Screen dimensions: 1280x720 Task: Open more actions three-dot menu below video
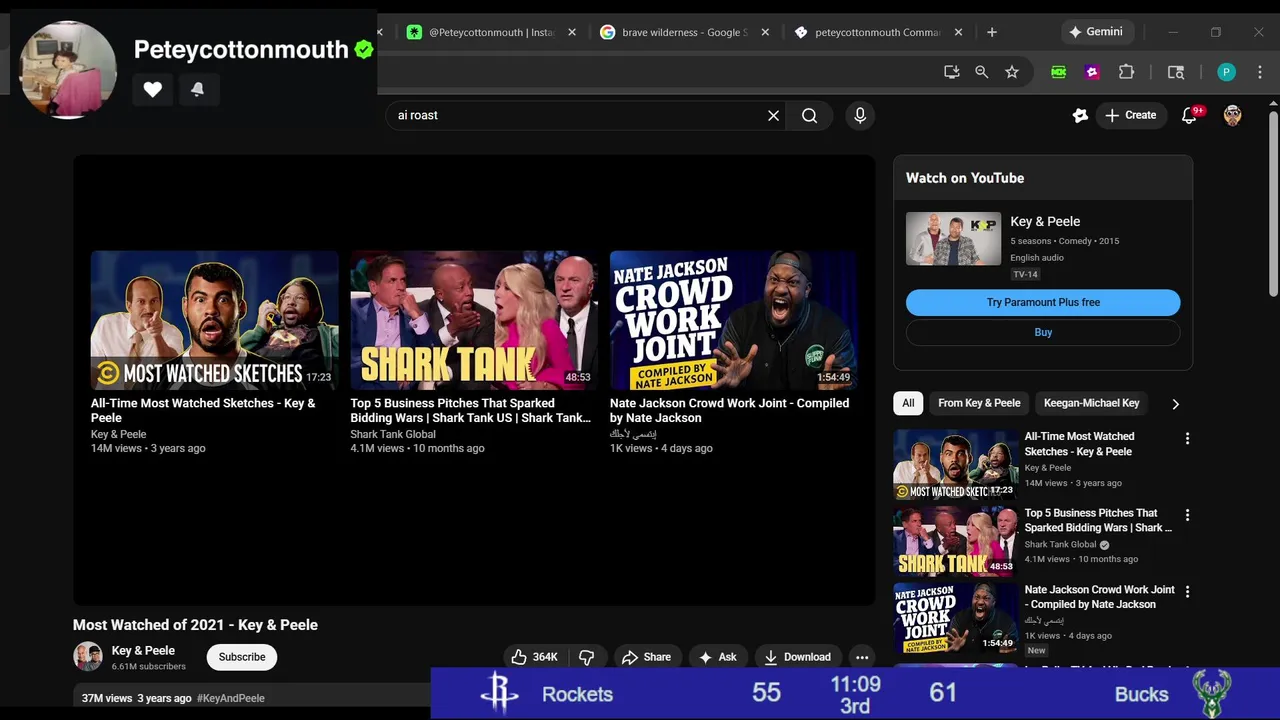[862, 657]
